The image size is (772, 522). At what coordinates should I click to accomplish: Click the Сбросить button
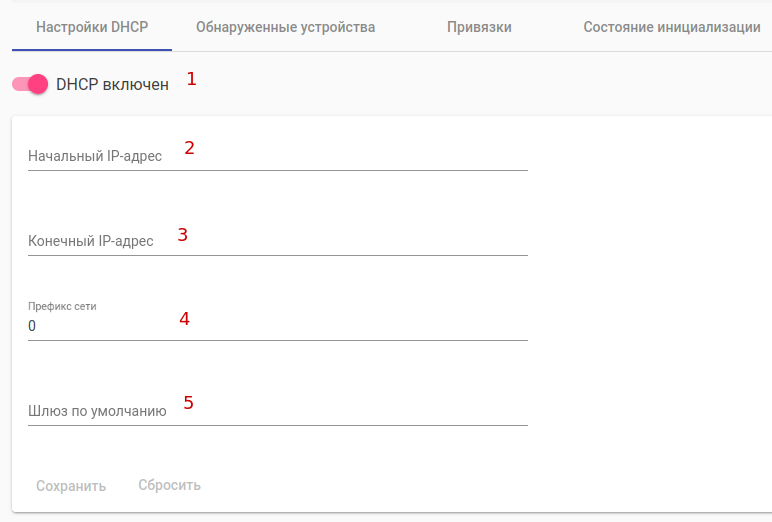click(x=169, y=486)
